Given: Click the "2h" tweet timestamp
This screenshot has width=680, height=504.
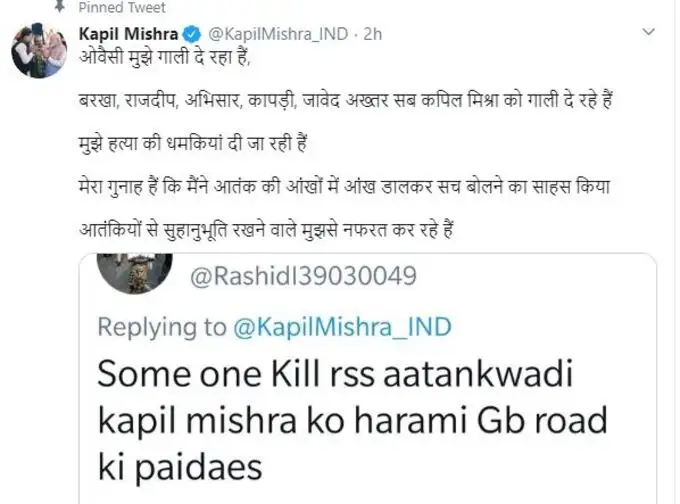Looking at the screenshot, I should (374, 34).
